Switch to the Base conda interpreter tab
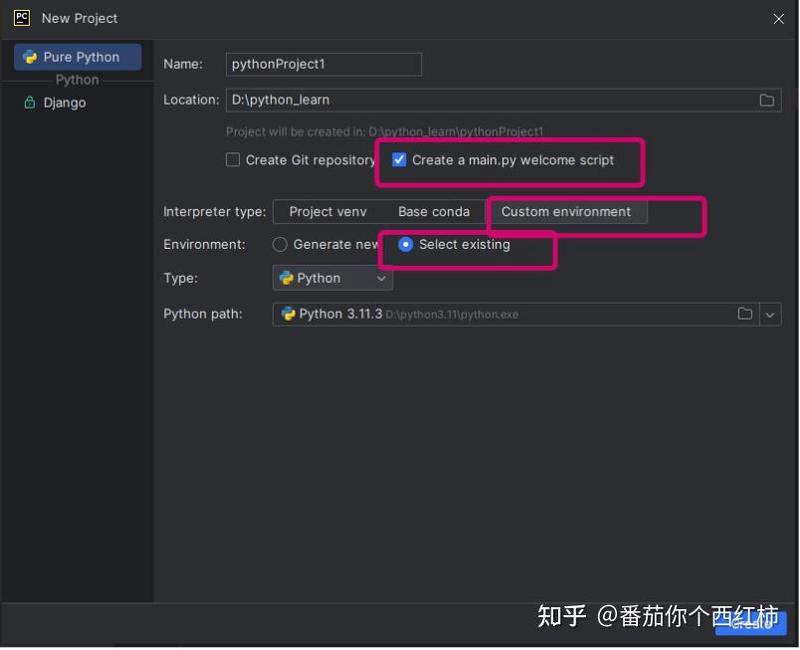 point(434,212)
